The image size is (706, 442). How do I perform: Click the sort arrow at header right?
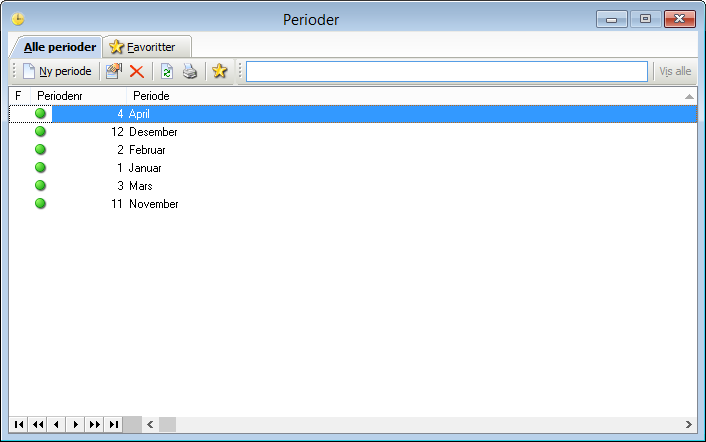(x=689, y=96)
